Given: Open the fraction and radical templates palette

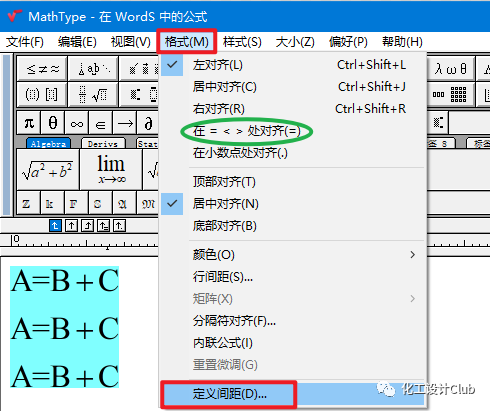Looking at the screenshot, I should click(x=93, y=94).
